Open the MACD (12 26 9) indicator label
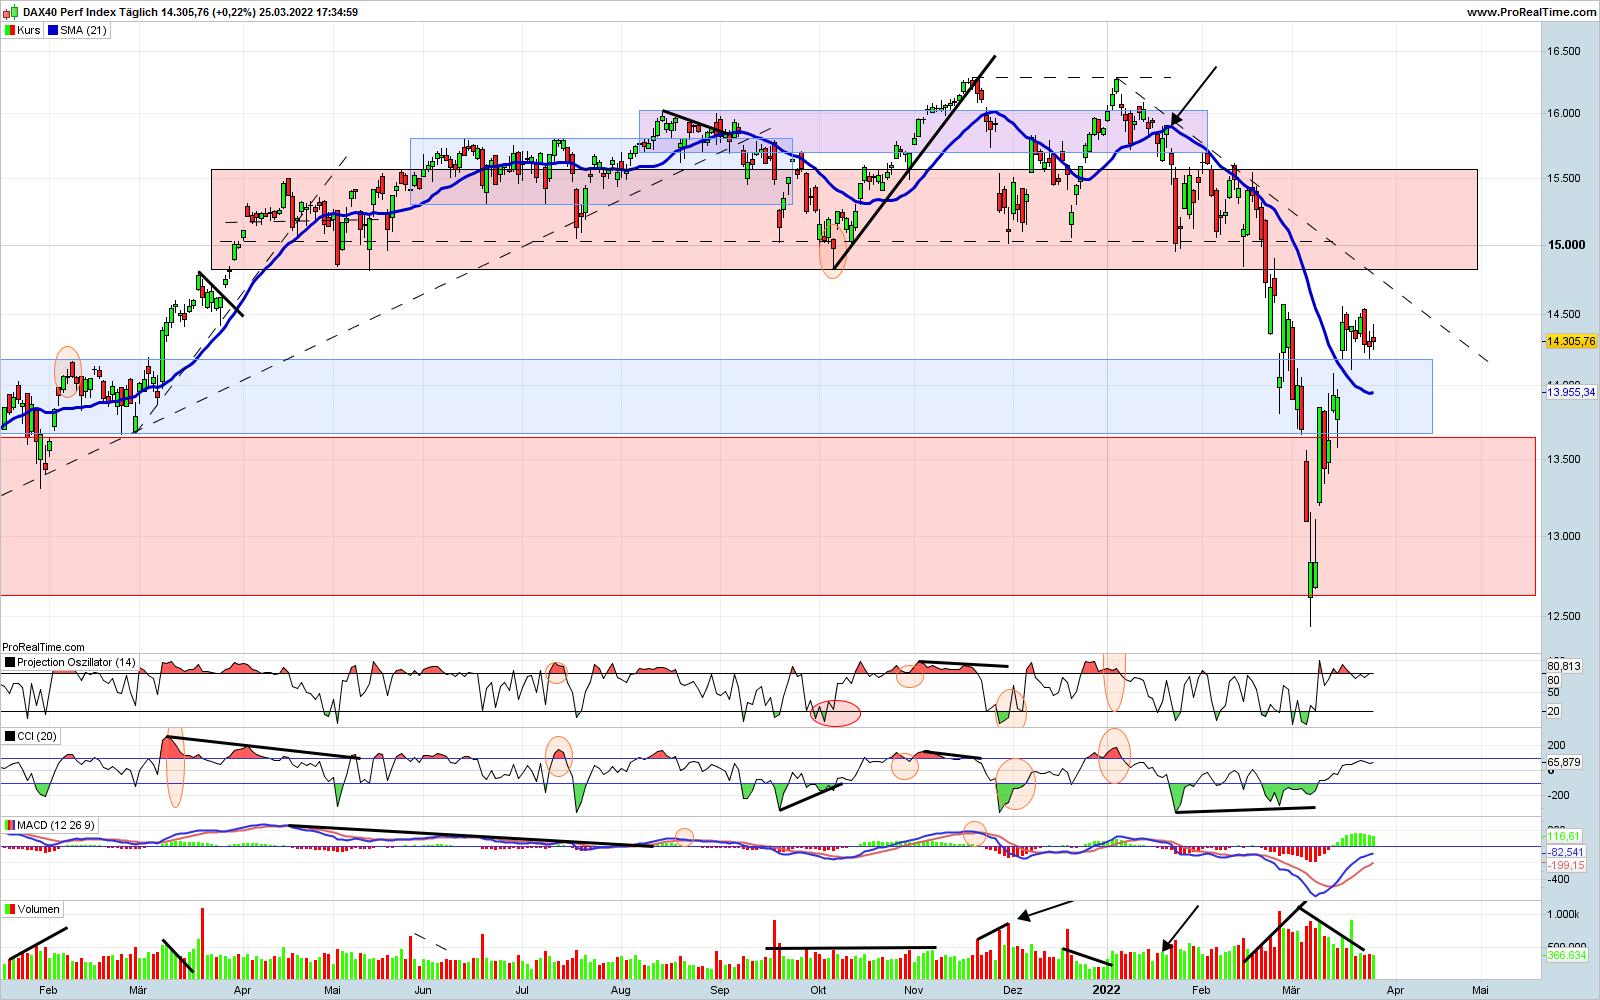Screen dimensions: 1600x1000 pos(56,825)
